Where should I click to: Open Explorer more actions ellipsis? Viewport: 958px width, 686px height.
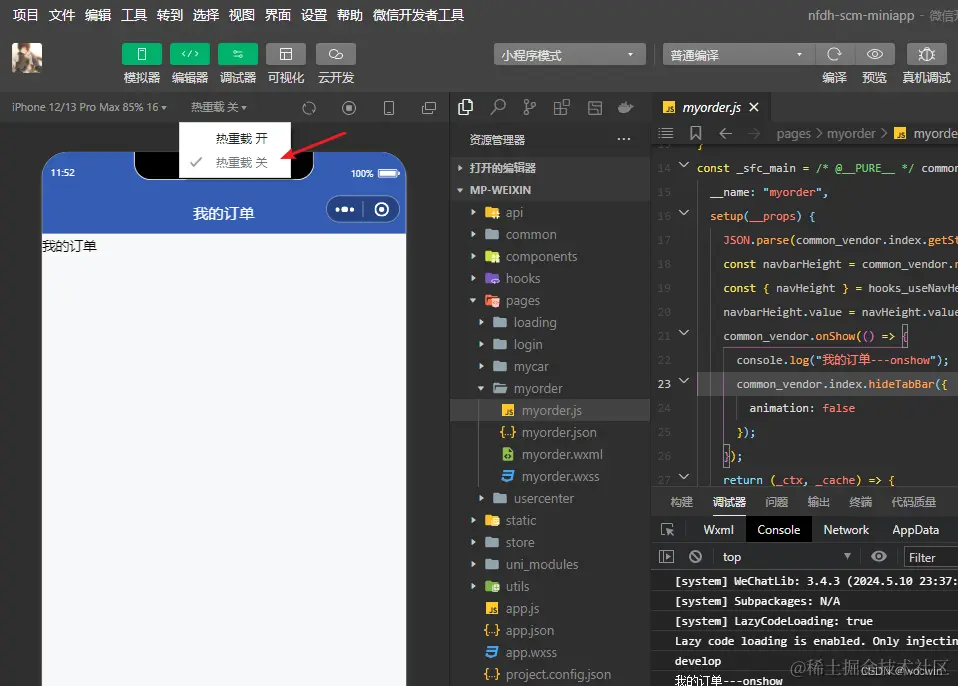(624, 139)
